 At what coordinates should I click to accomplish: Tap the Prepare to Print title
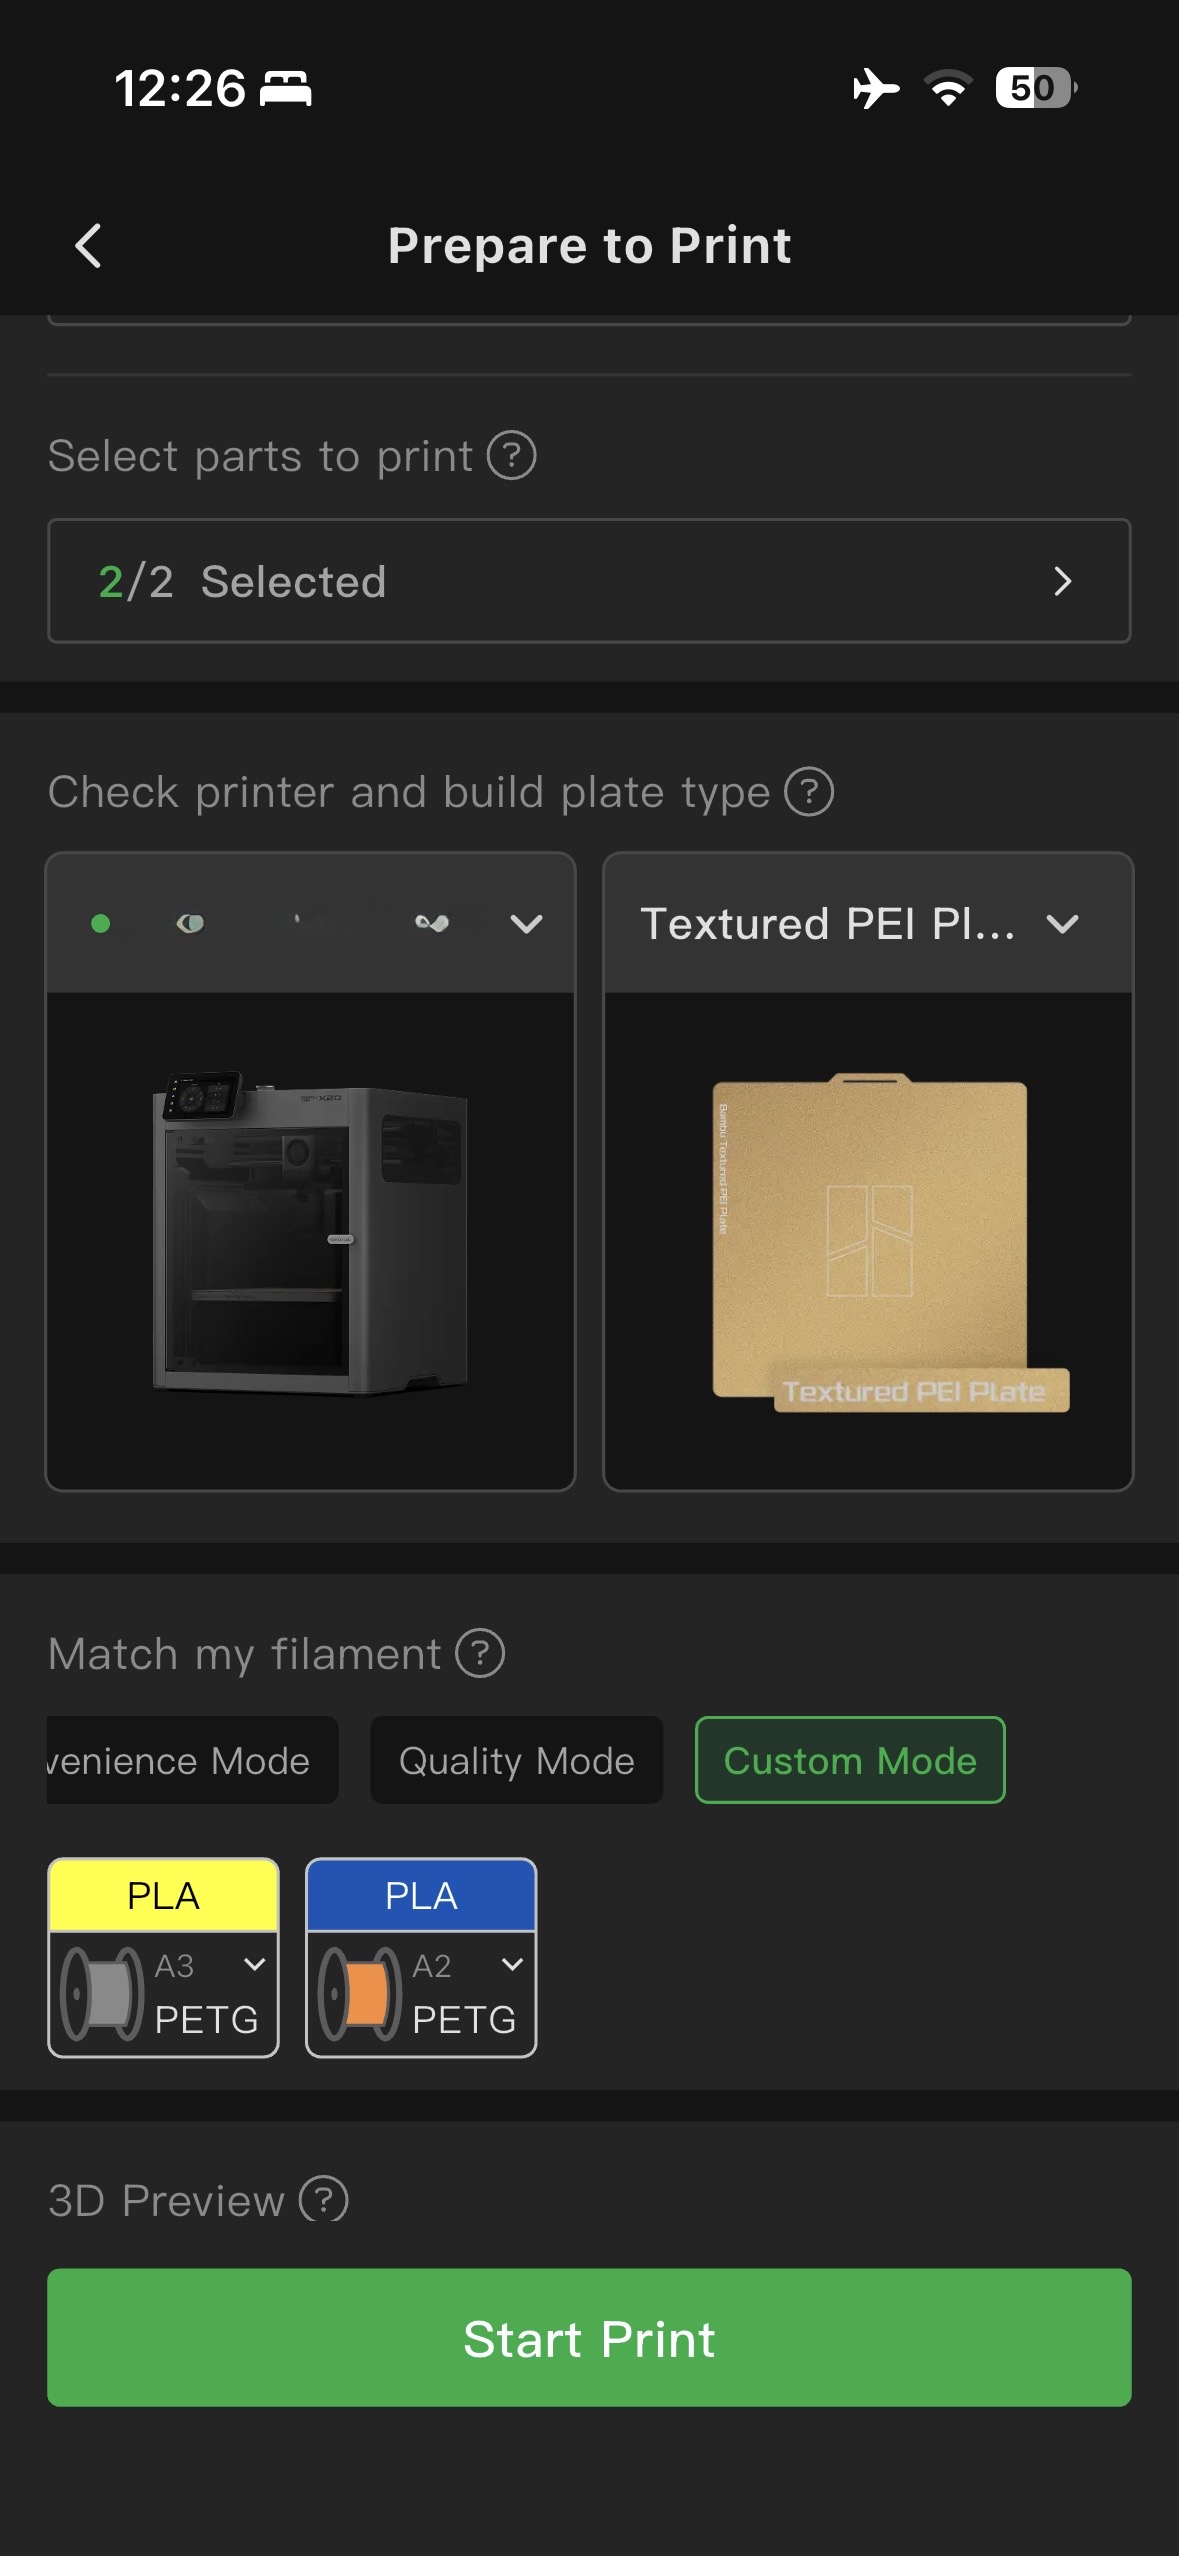(589, 246)
